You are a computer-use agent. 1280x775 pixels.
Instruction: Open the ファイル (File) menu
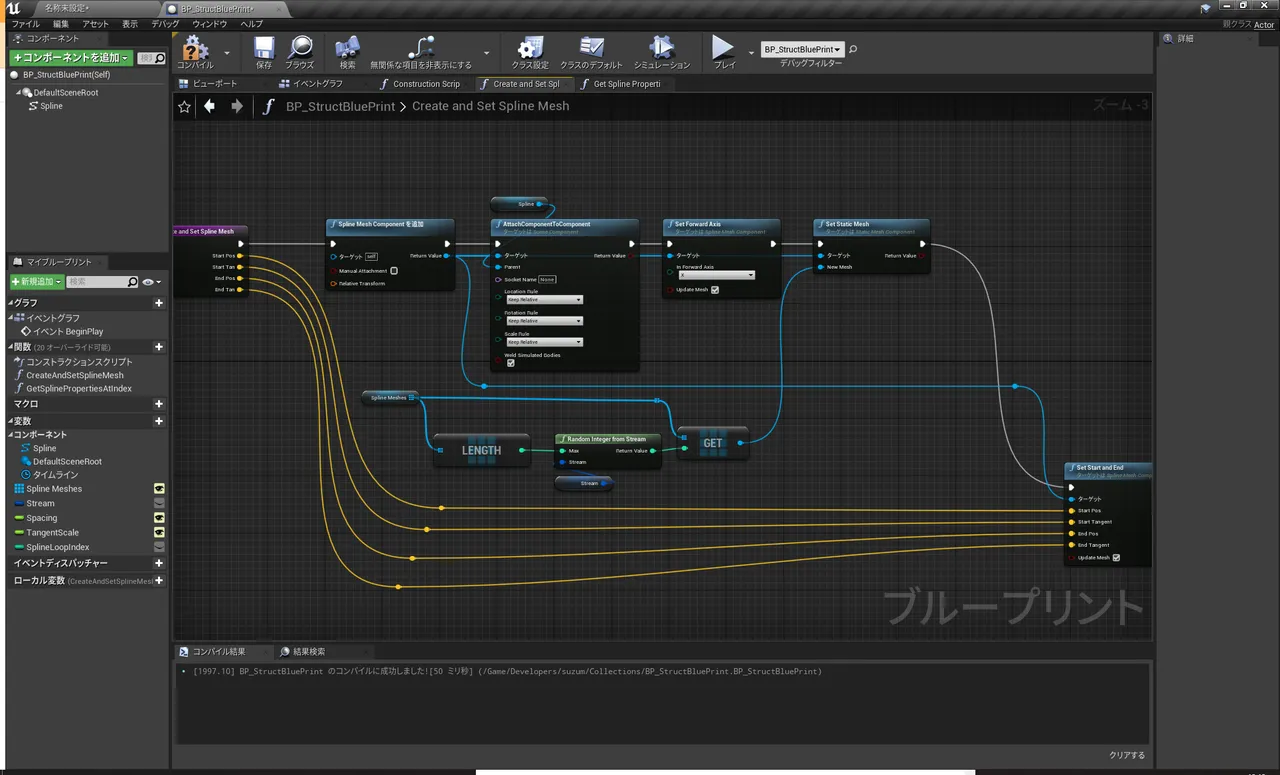tap(25, 23)
